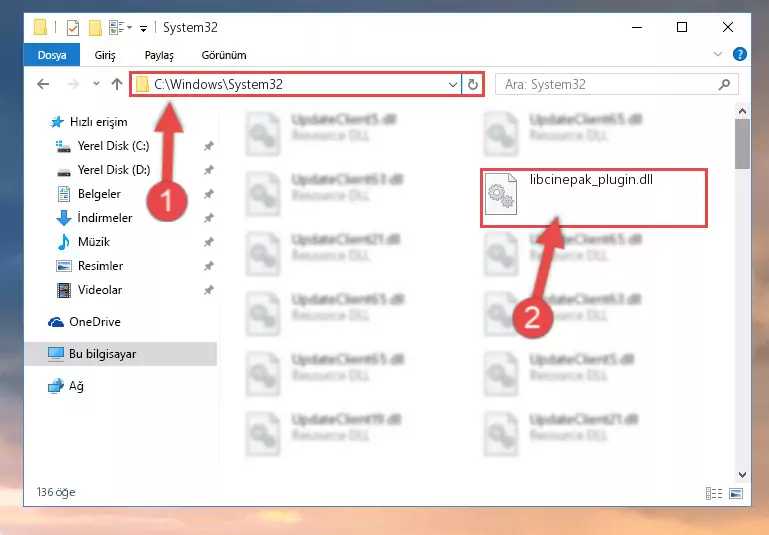Click the folder icon in the title bar

coord(40,27)
